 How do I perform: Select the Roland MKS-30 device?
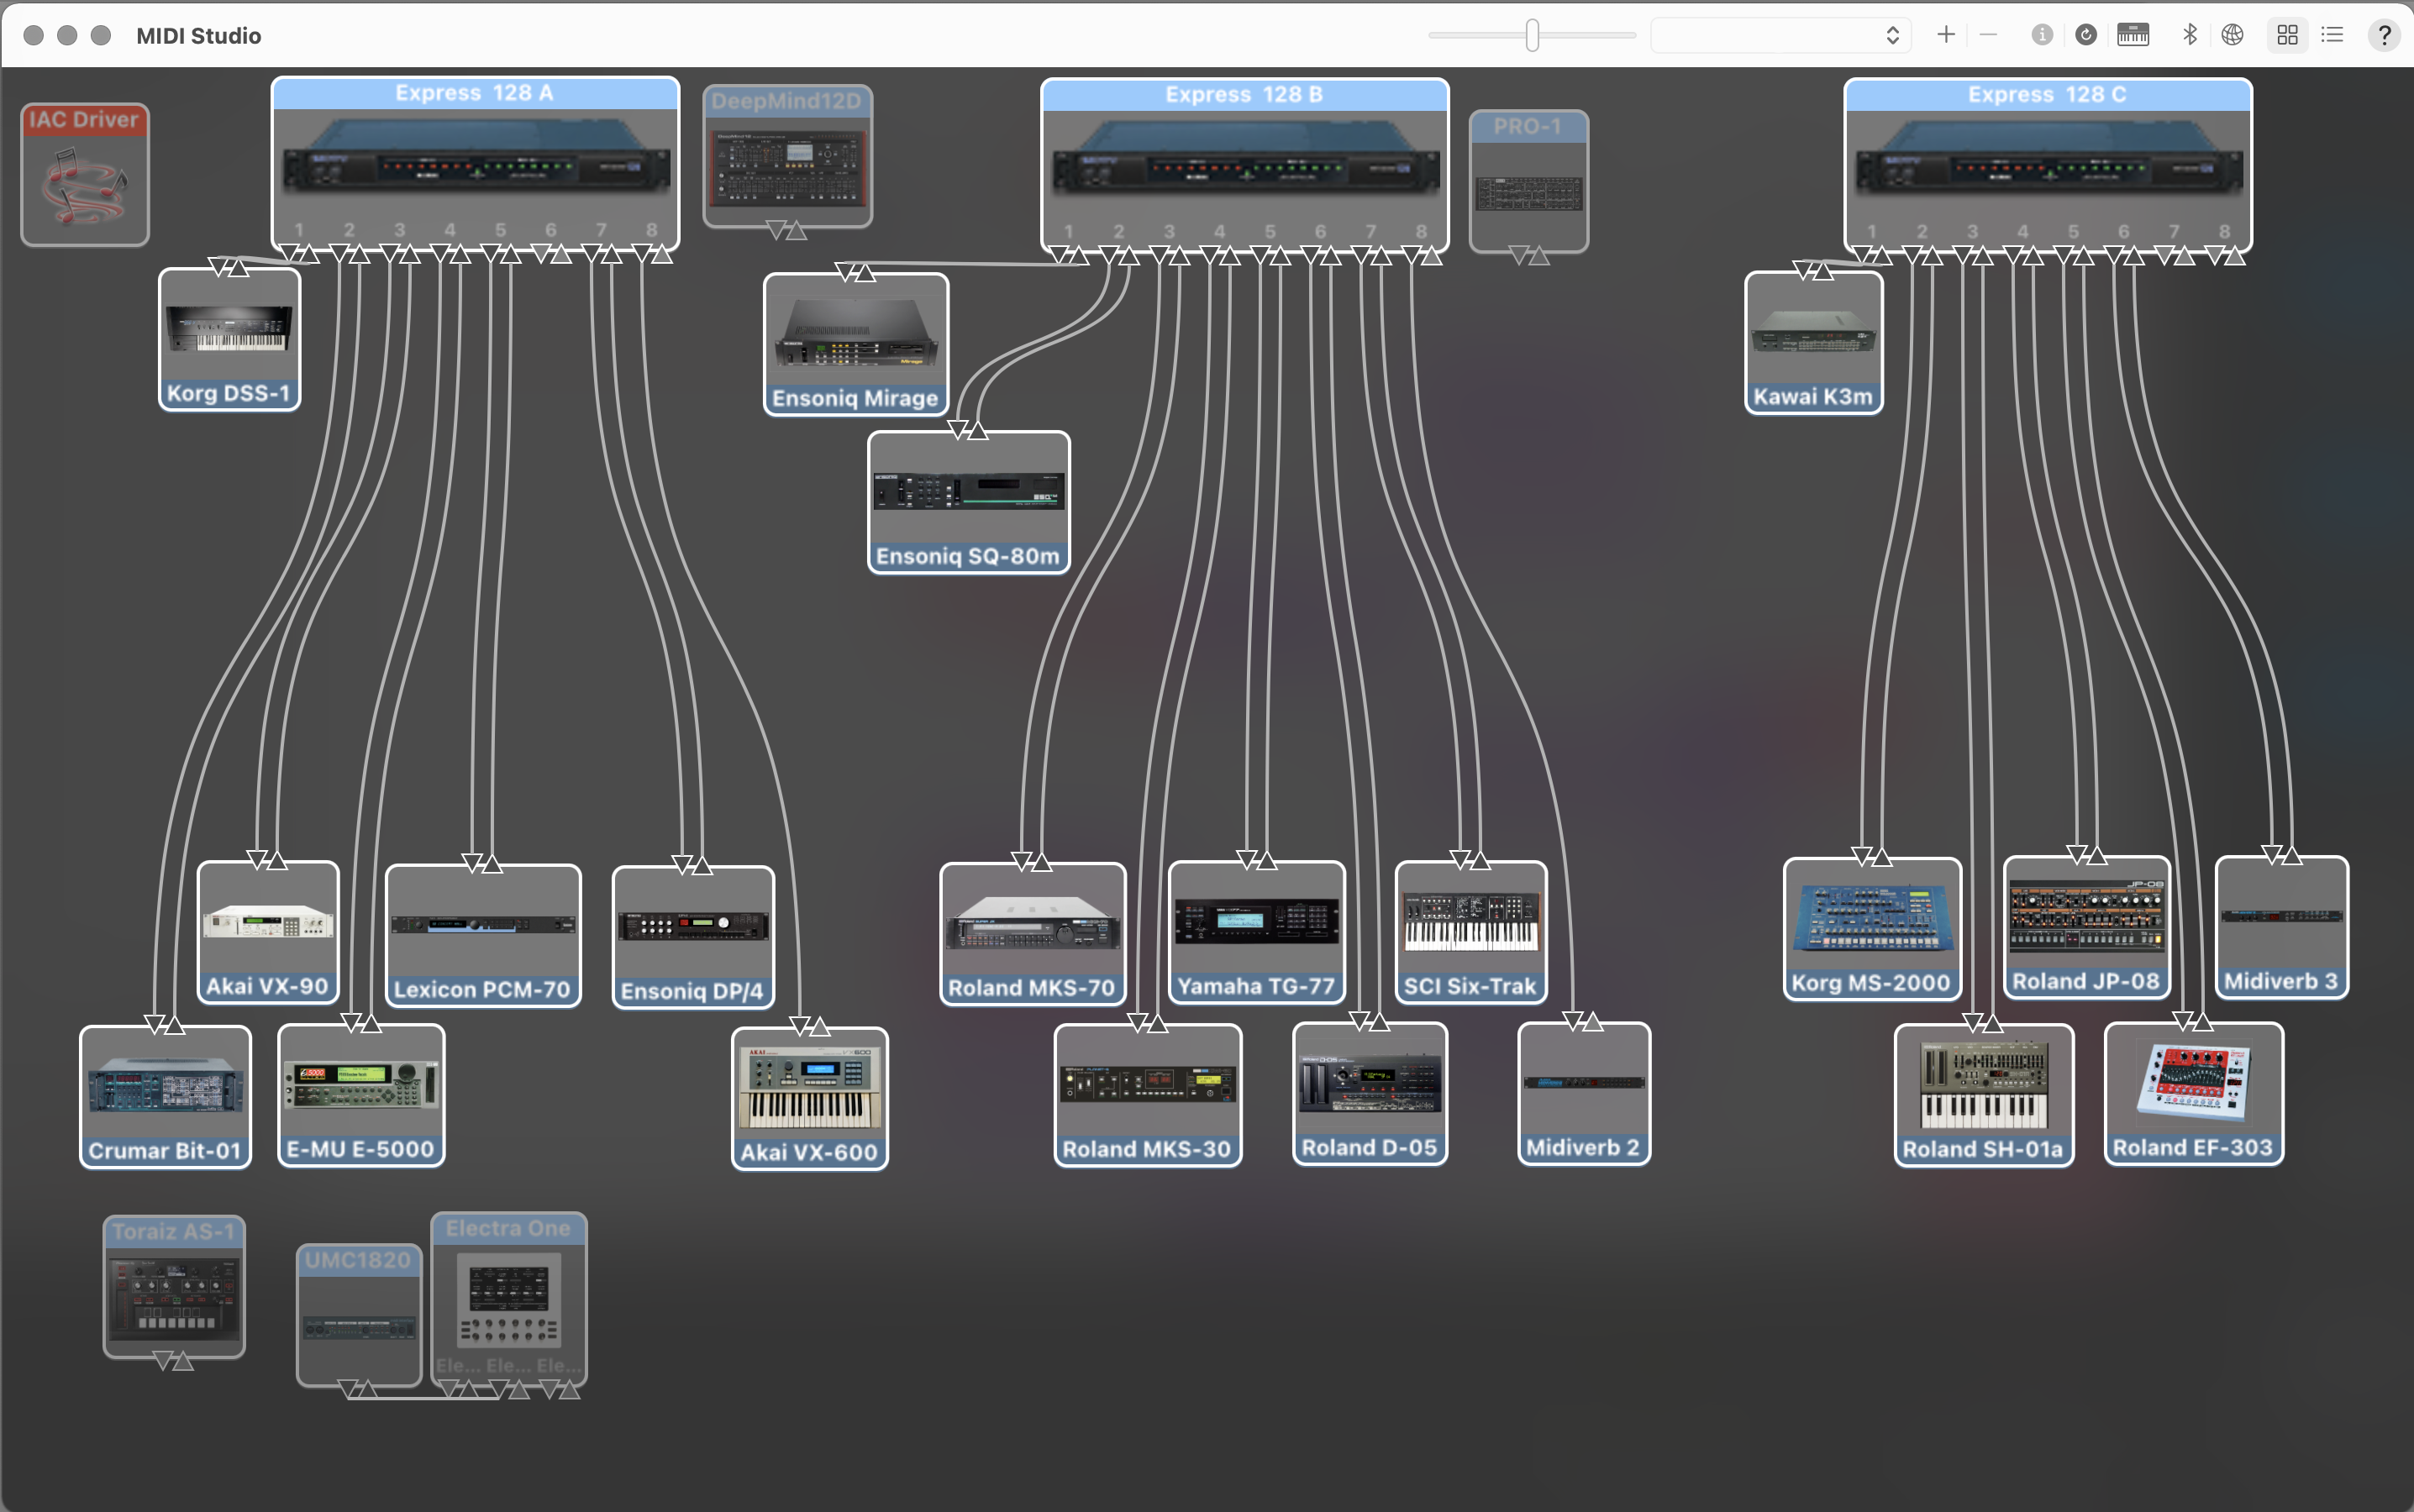tap(1147, 1095)
